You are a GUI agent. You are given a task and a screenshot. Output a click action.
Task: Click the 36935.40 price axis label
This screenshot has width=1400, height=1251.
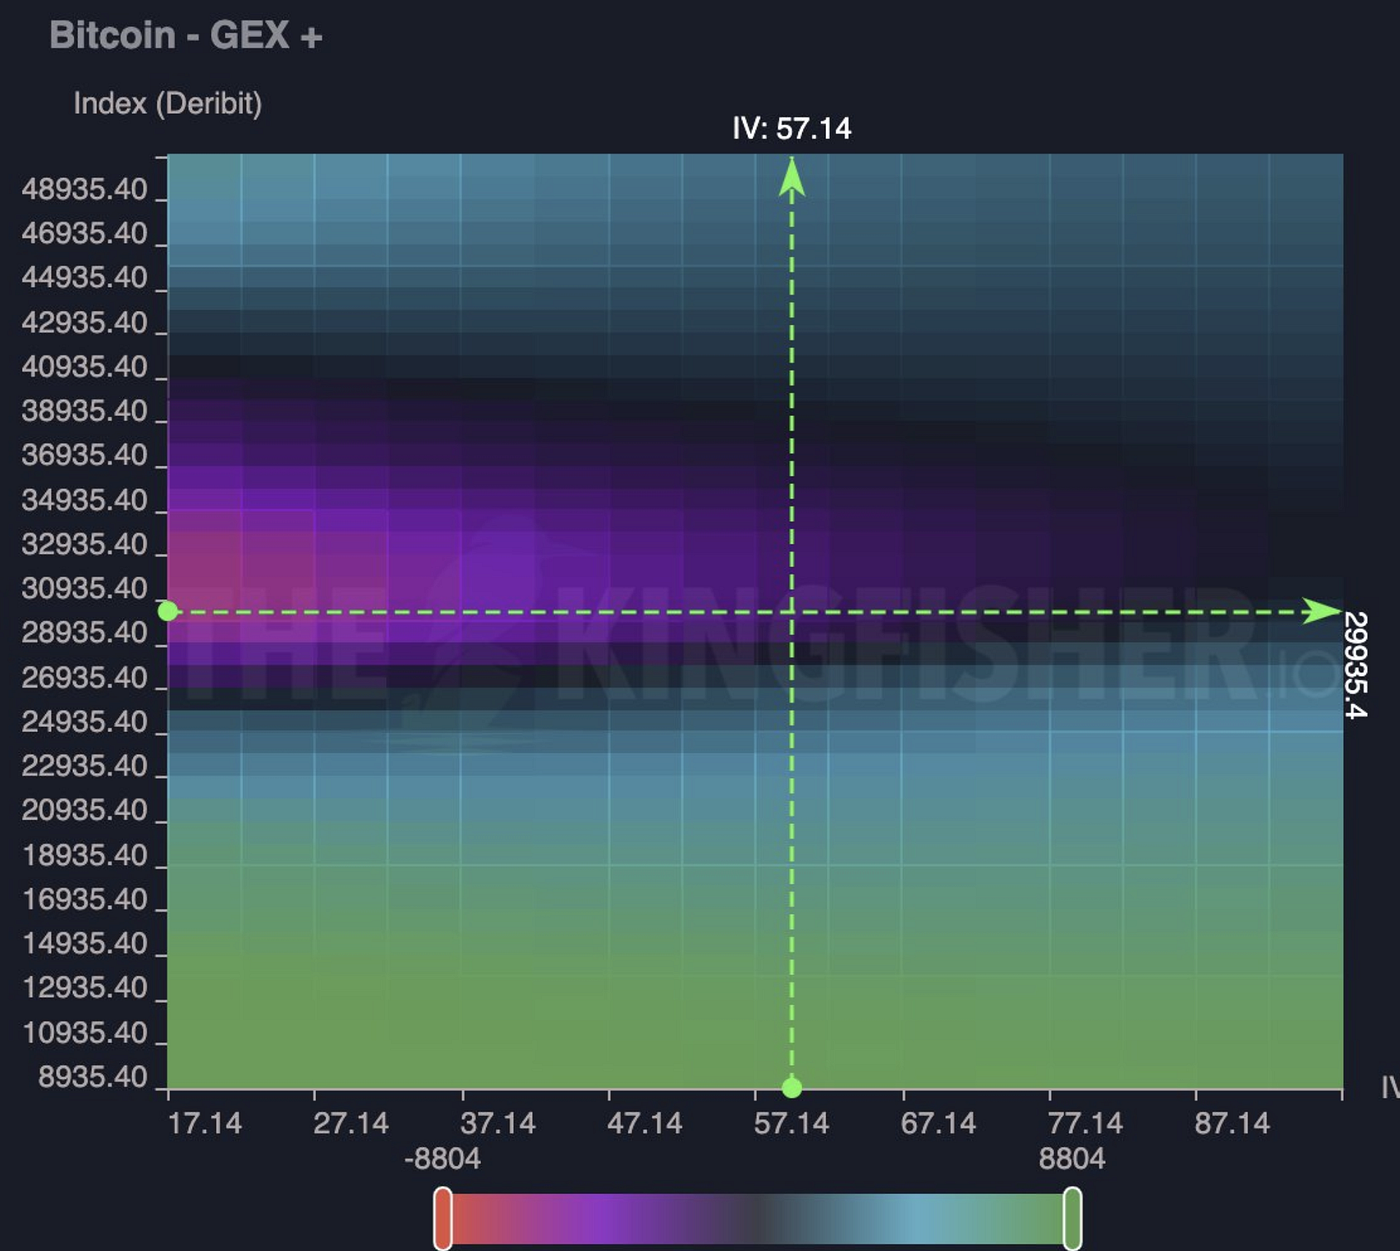(x=85, y=455)
